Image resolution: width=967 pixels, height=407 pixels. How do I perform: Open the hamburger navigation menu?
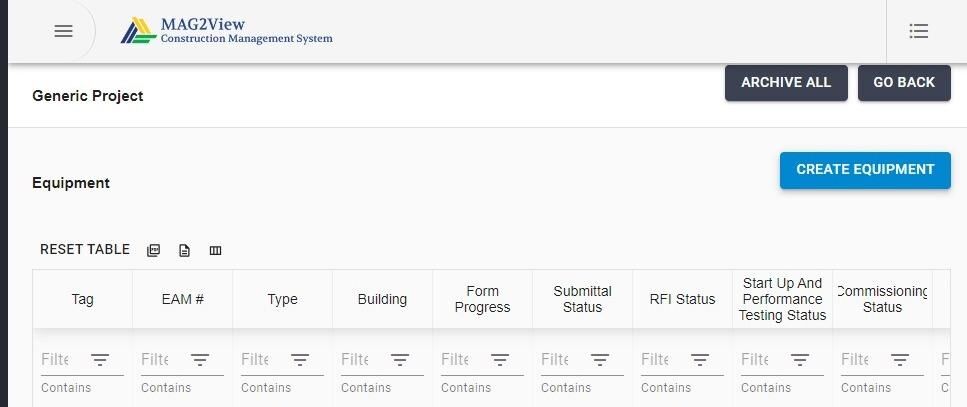coord(64,31)
